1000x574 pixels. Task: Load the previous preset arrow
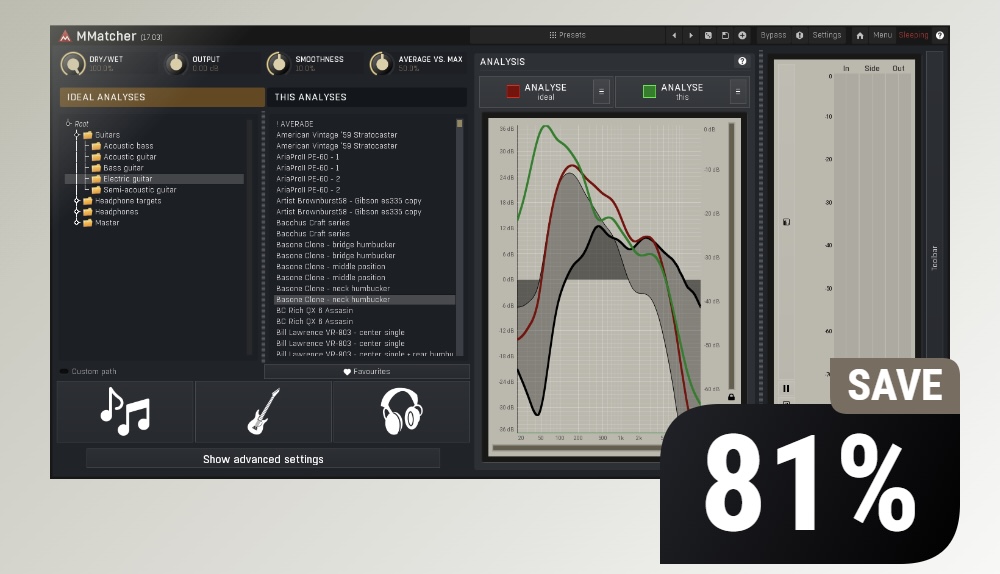(x=674, y=36)
